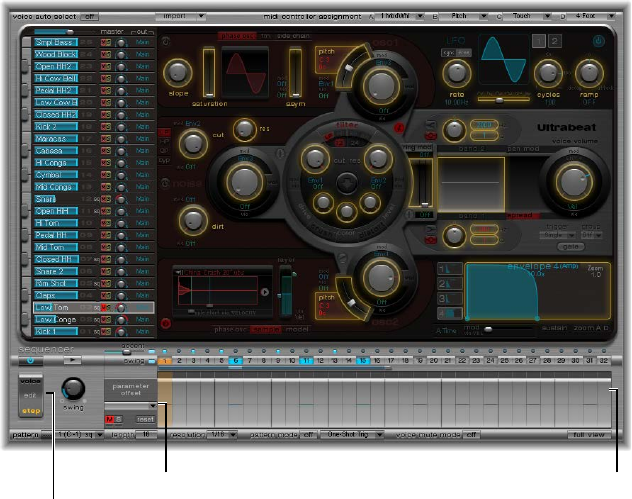Toggle voice auto select off button
The image size is (632, 499).
89,17
